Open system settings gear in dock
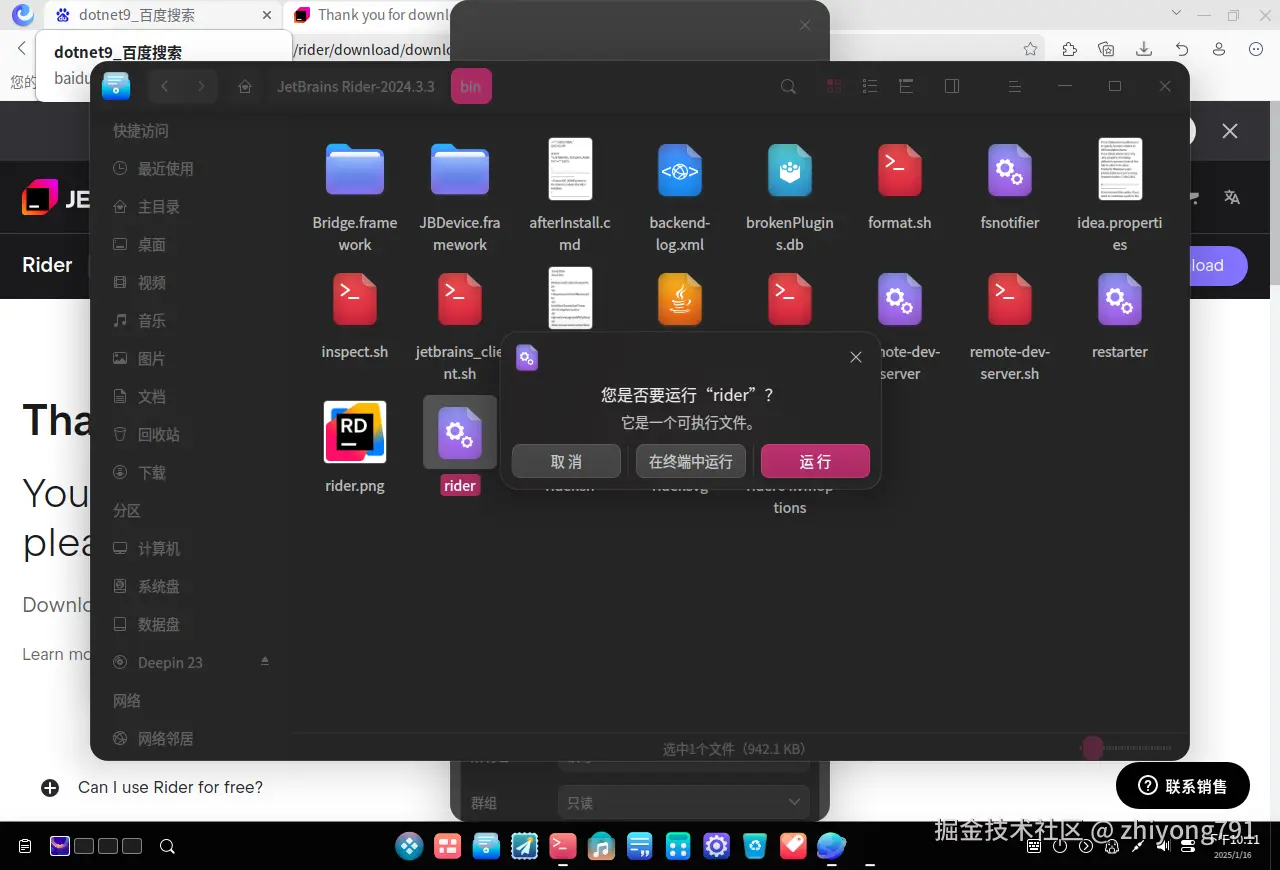1280x870 pixels. (x=716, y=846)
